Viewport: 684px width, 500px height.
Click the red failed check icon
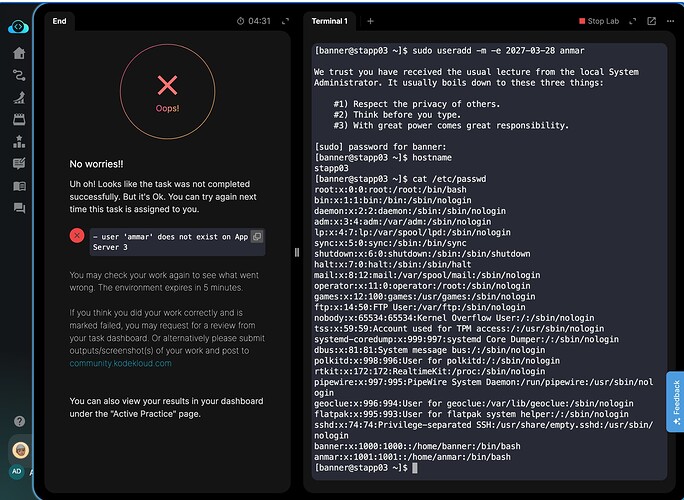tap(77, 236)
